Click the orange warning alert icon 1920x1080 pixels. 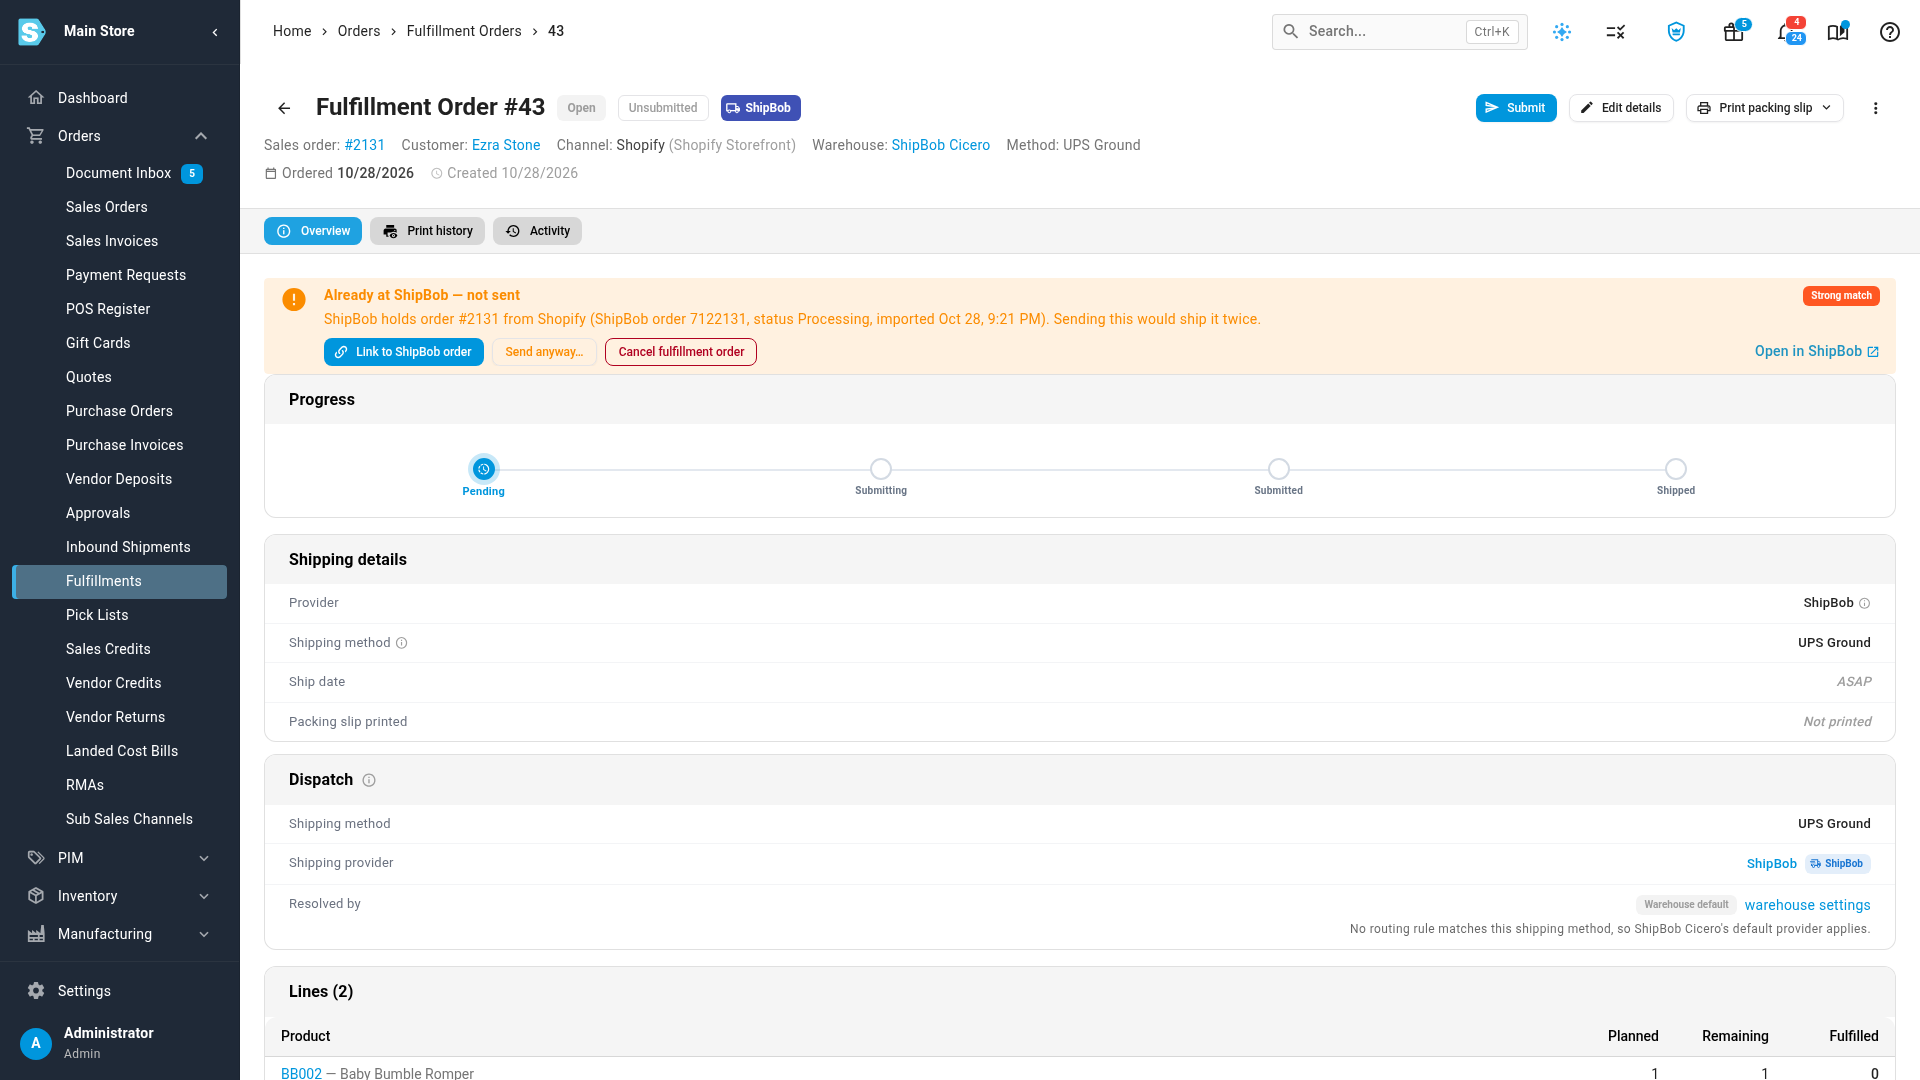[x=294, y=300]
